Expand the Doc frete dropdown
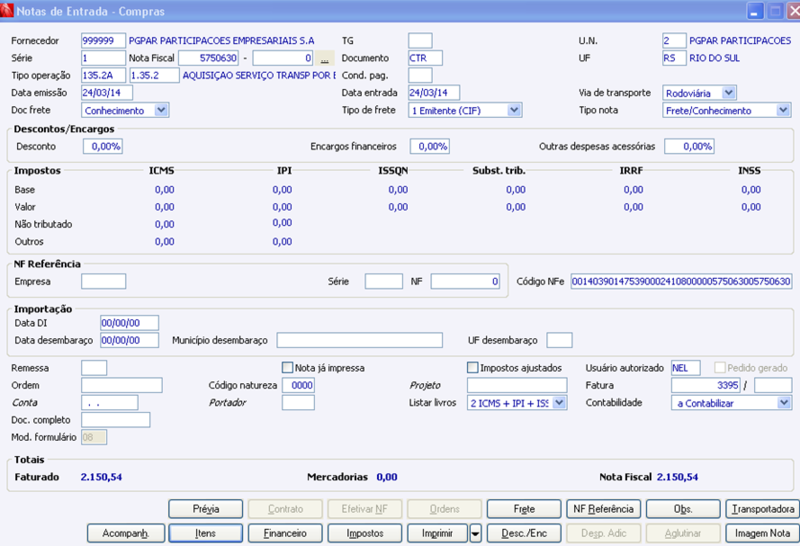Image resolution: width=800 pixels, height=546 pixels. pyautogui.click(x=162, y=110)
